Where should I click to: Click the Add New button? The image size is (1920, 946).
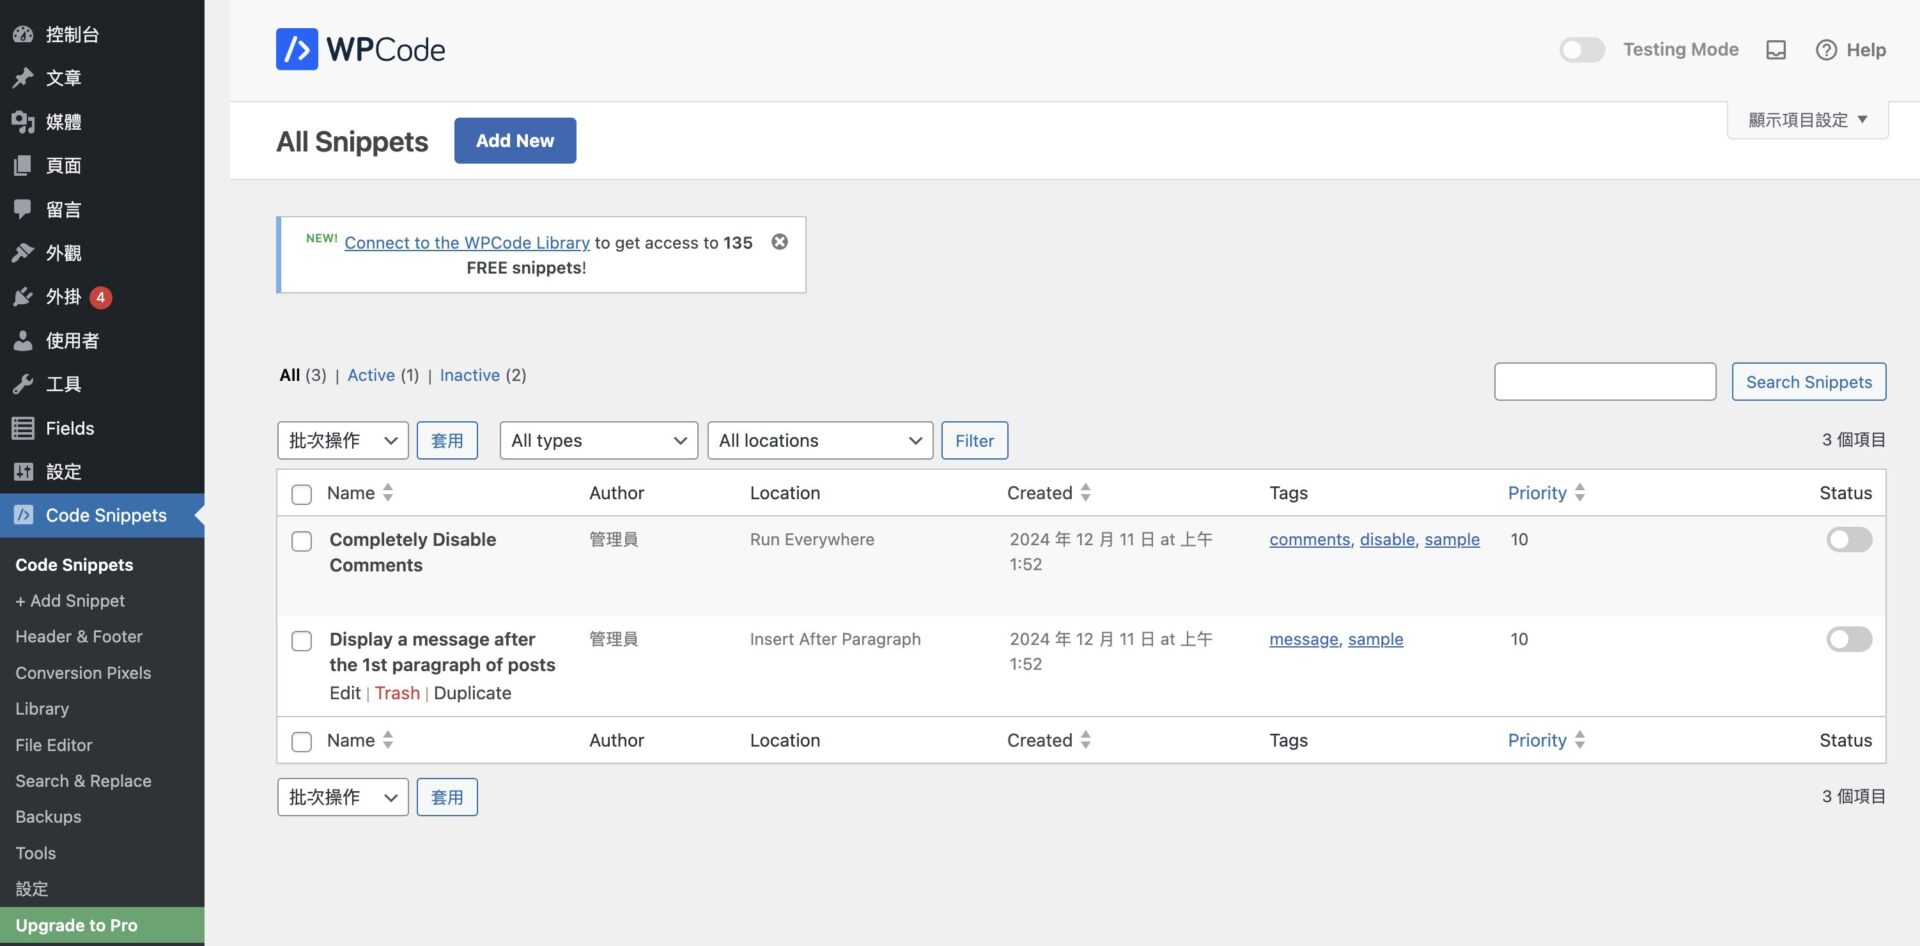(x=515, y=141)
